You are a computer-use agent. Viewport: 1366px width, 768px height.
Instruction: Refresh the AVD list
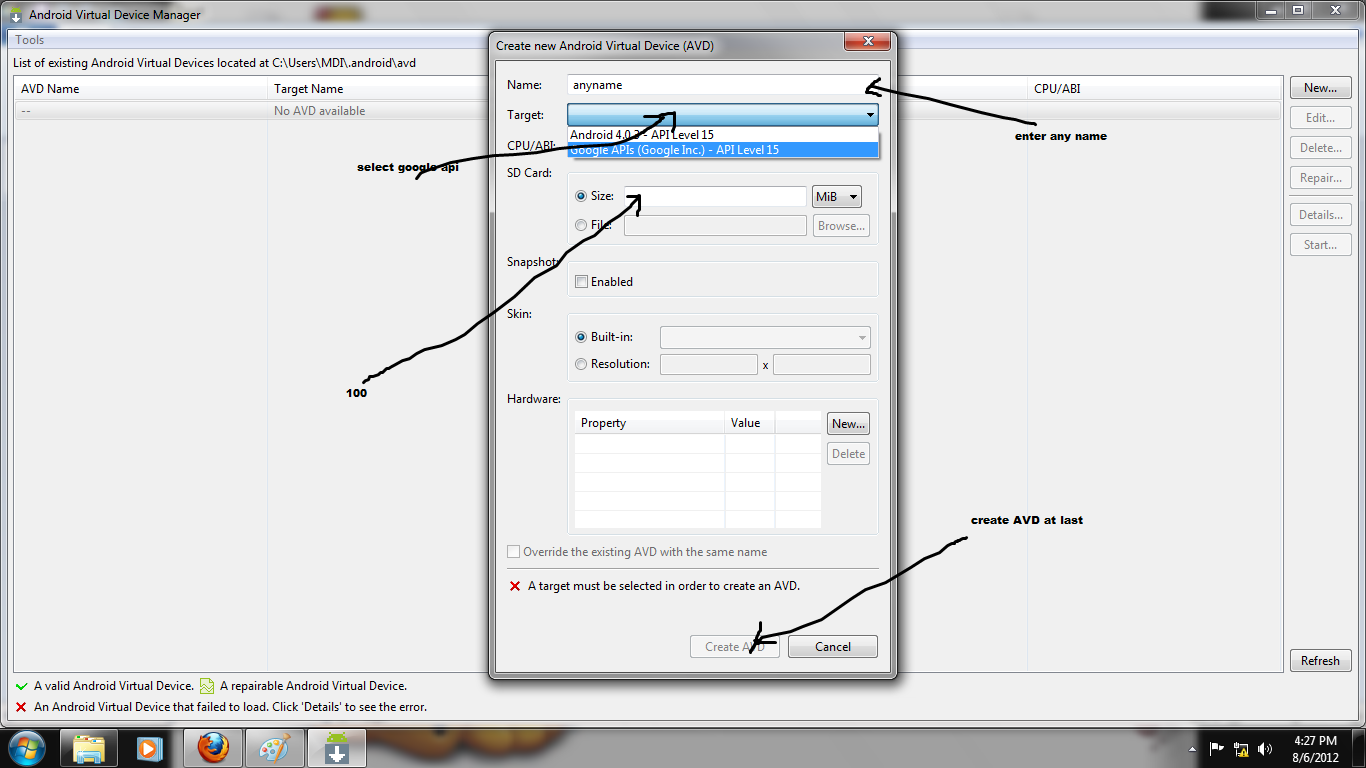1321,661
